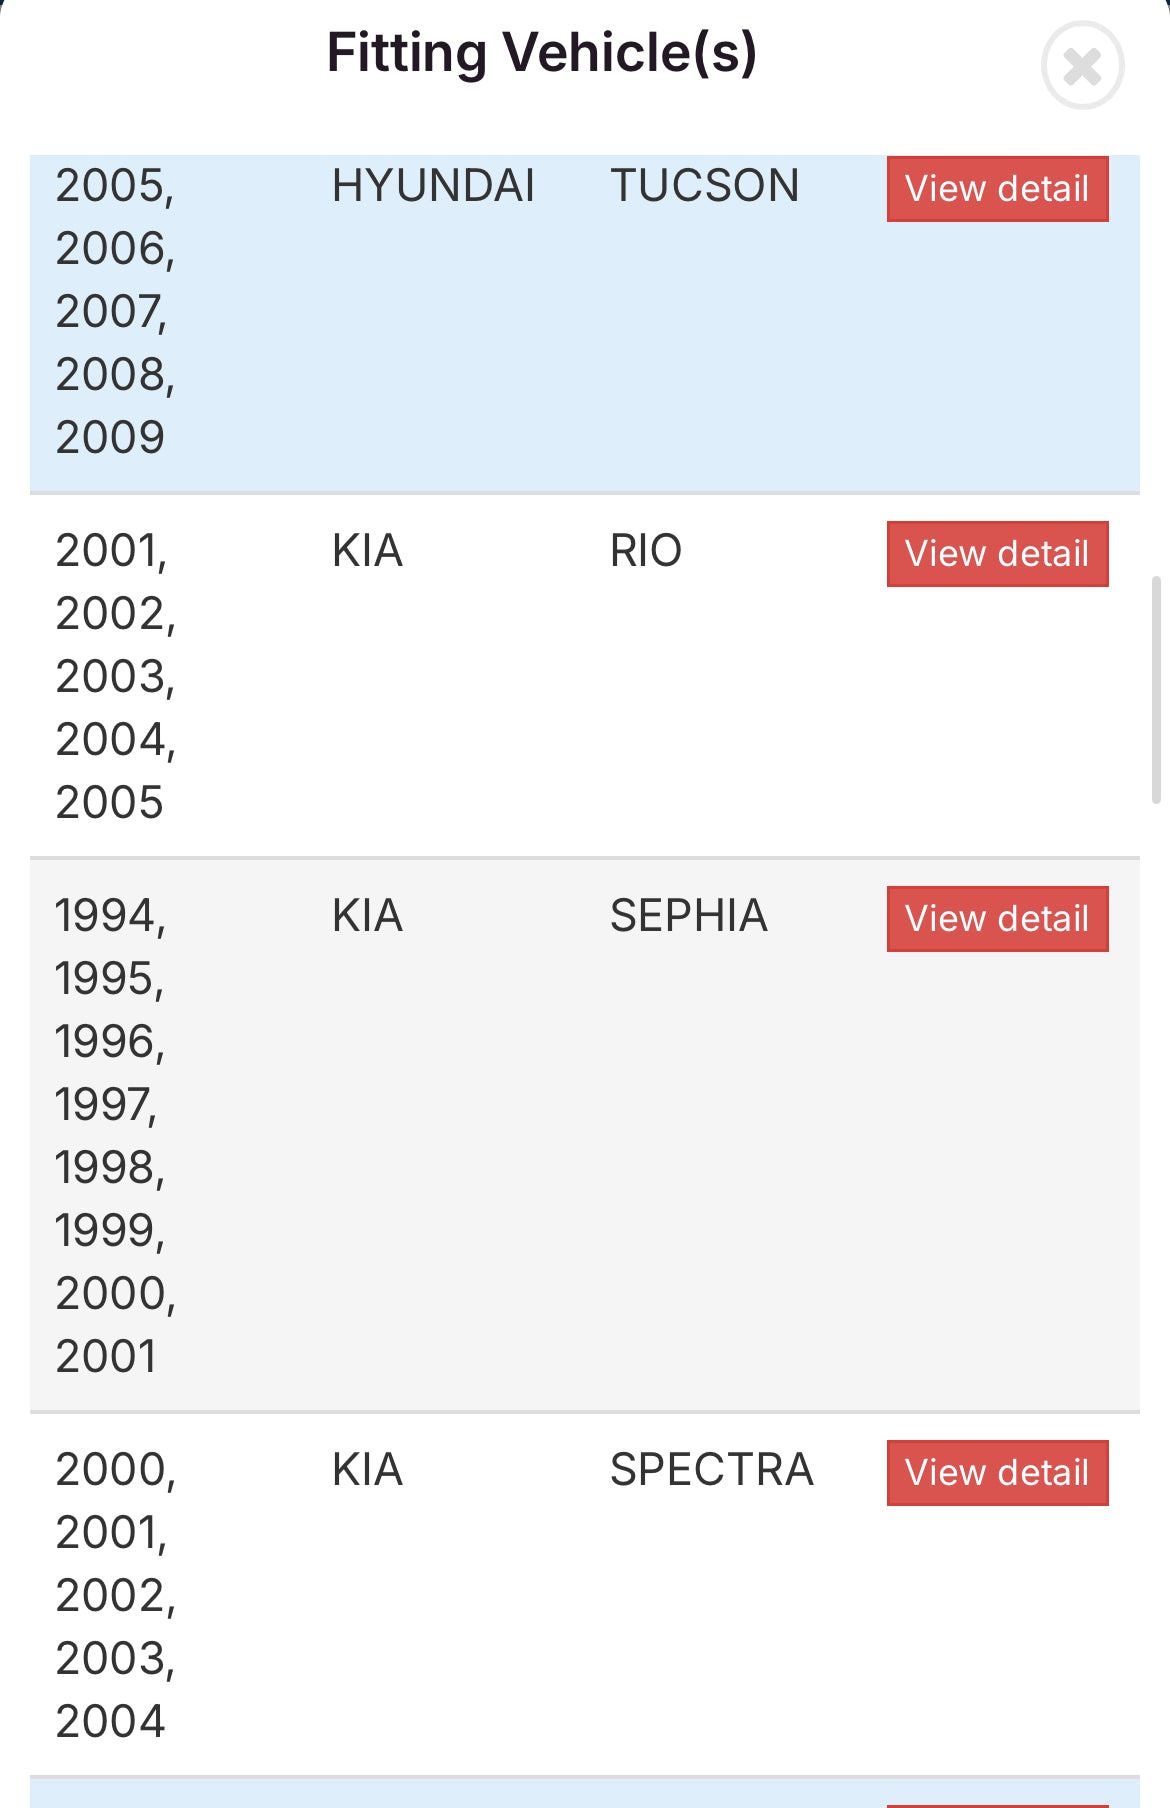
Task: Close the Fitting Vehicle(s) dialog
Action: [x=1082, y=66]
